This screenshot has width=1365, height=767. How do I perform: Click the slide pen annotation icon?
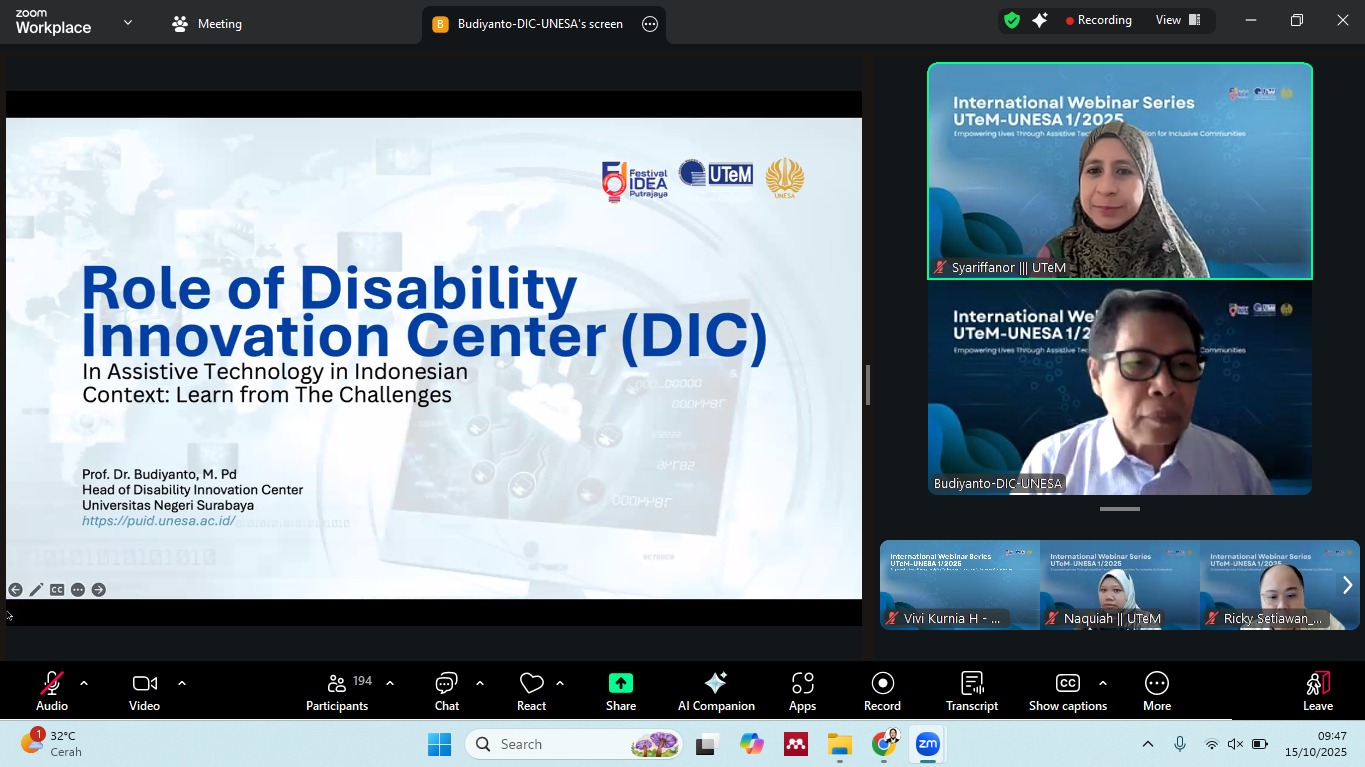point(36,590)
